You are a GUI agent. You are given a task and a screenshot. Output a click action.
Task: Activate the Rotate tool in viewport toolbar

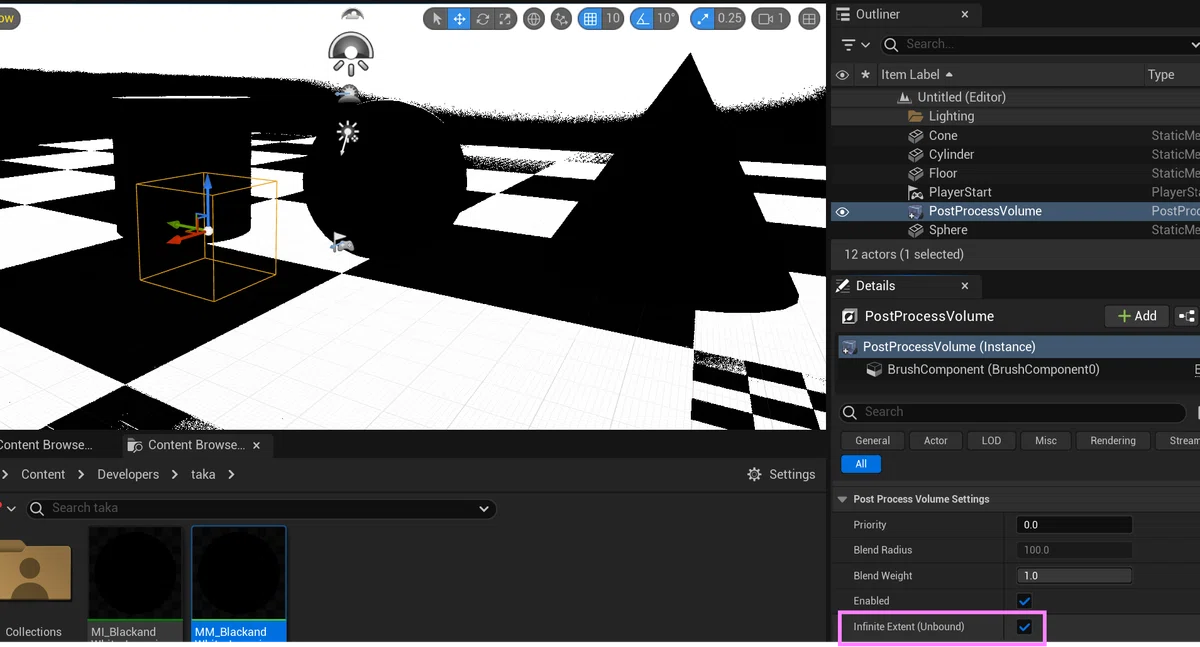coord(483,19)
